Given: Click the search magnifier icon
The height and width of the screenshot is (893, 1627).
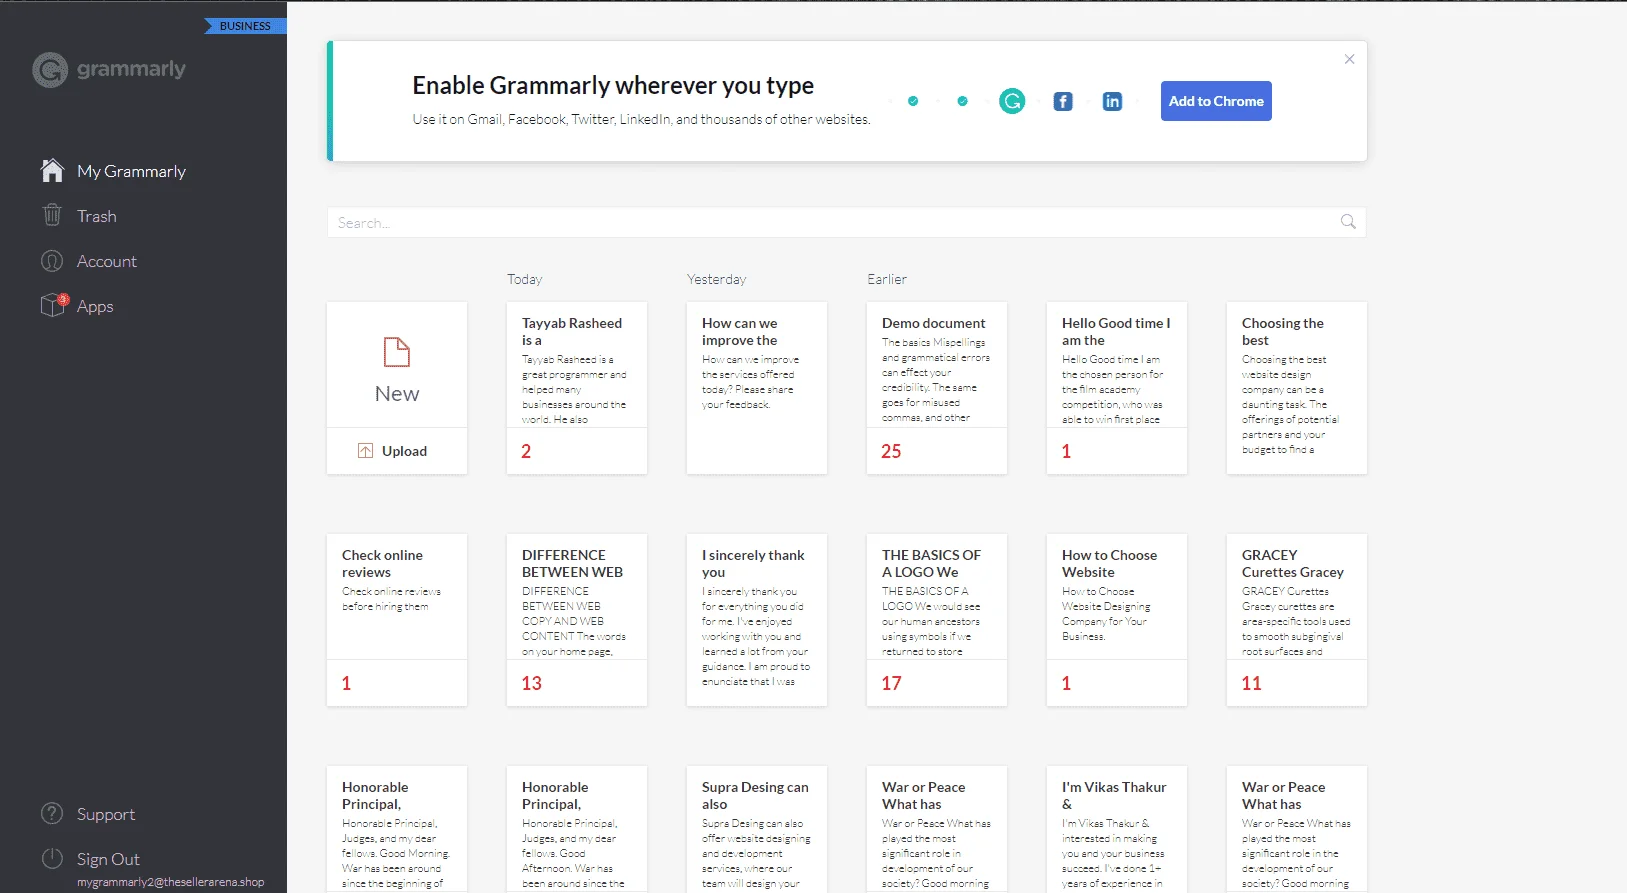Looking at the screenshot, I should (1348, 222).
